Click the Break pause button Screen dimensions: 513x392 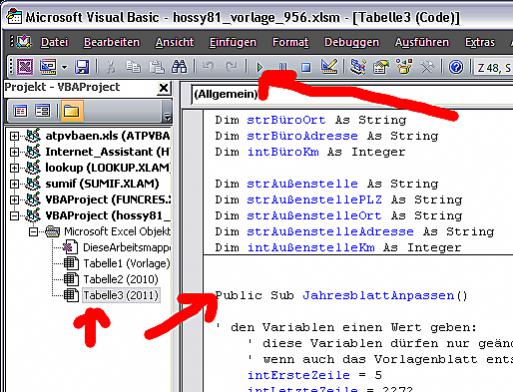click(x=283, y=68)
